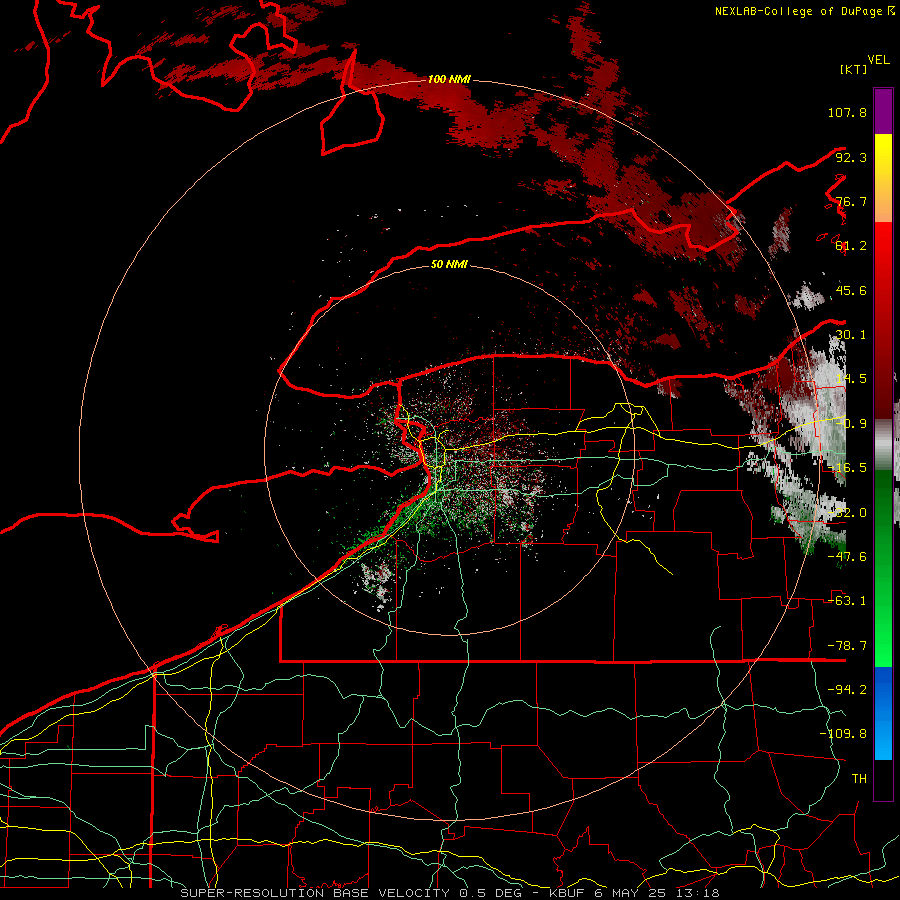Click the 76.7 legend value
900x900 pixels.
[851, 201]
